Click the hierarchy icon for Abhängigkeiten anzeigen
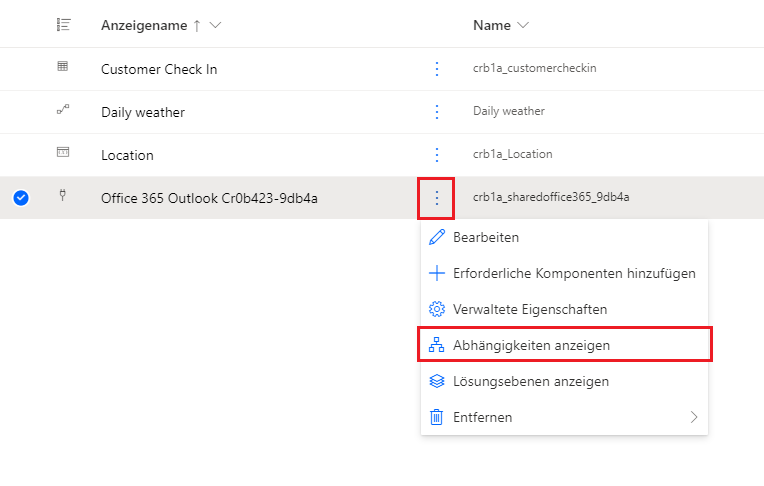This screenshot has height=486, width=764. [x=437, y=345]
